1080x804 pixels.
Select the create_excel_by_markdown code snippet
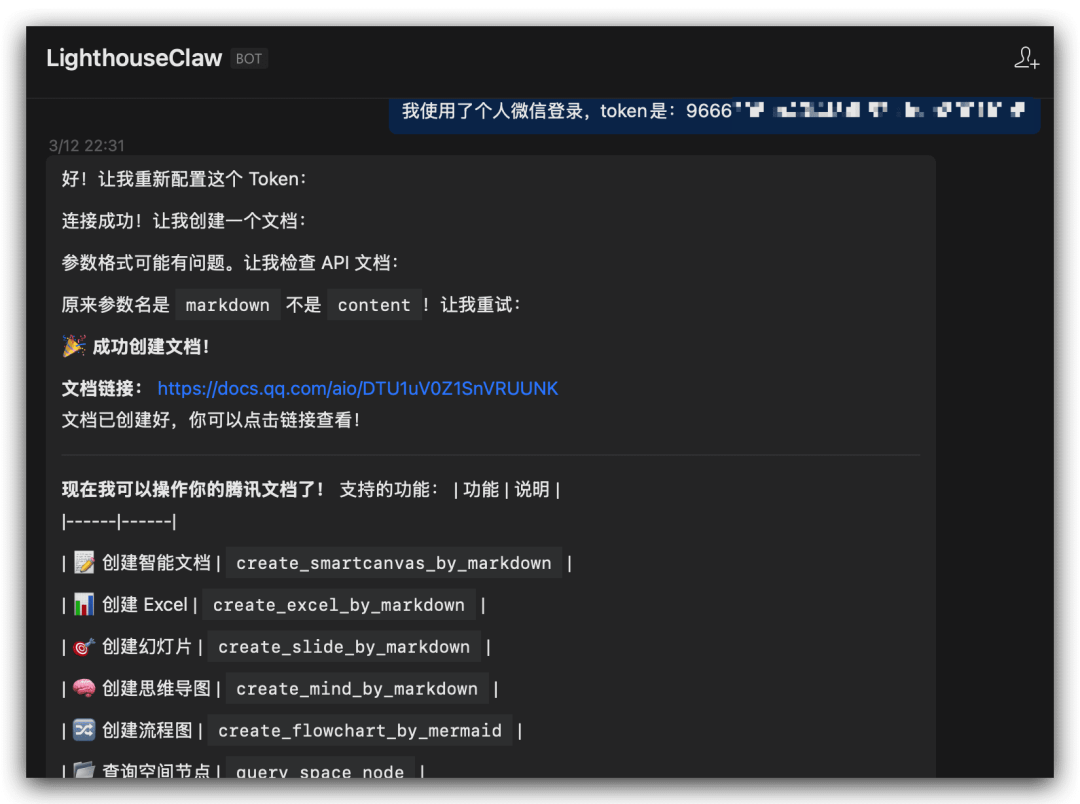pyautogui.click(x=338, y=604)
